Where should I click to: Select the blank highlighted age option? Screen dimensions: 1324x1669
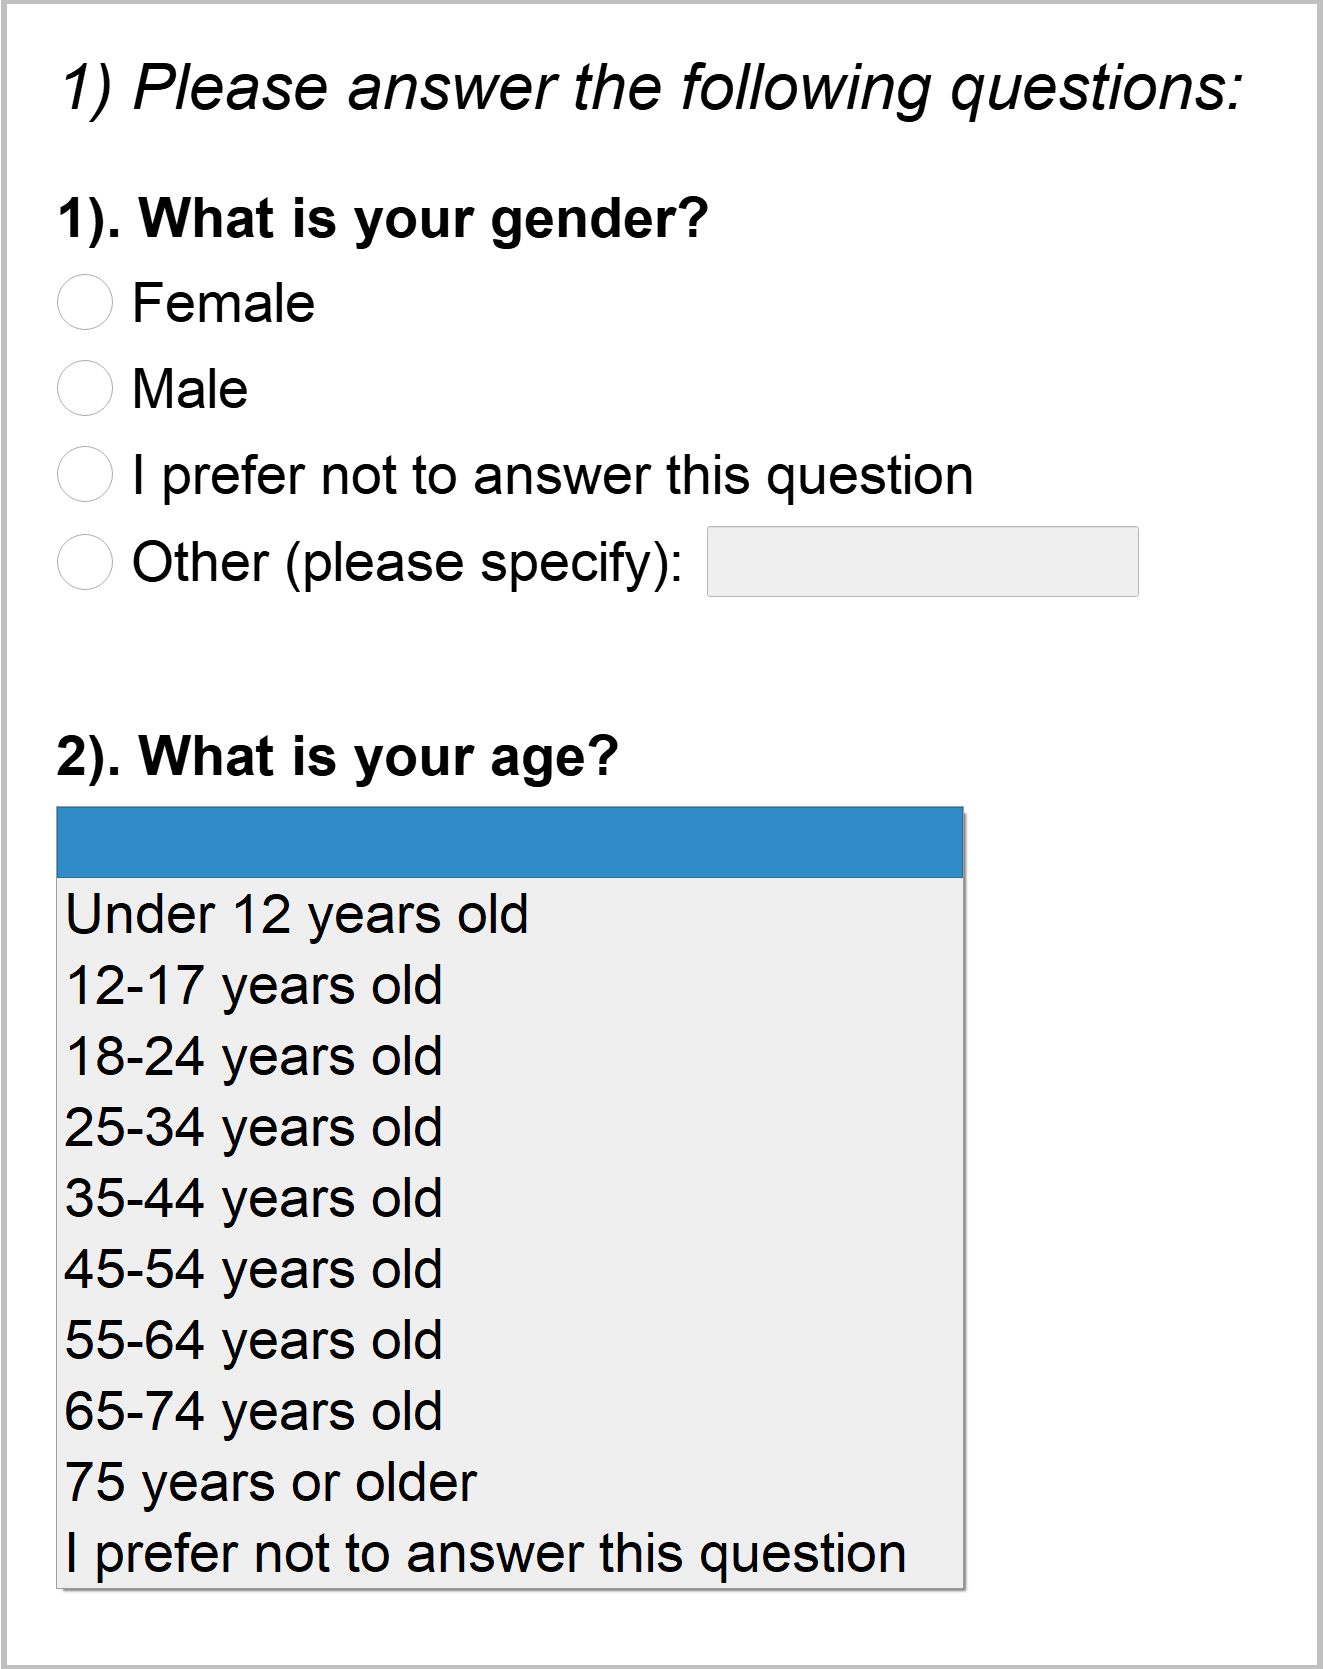point(510,843)
